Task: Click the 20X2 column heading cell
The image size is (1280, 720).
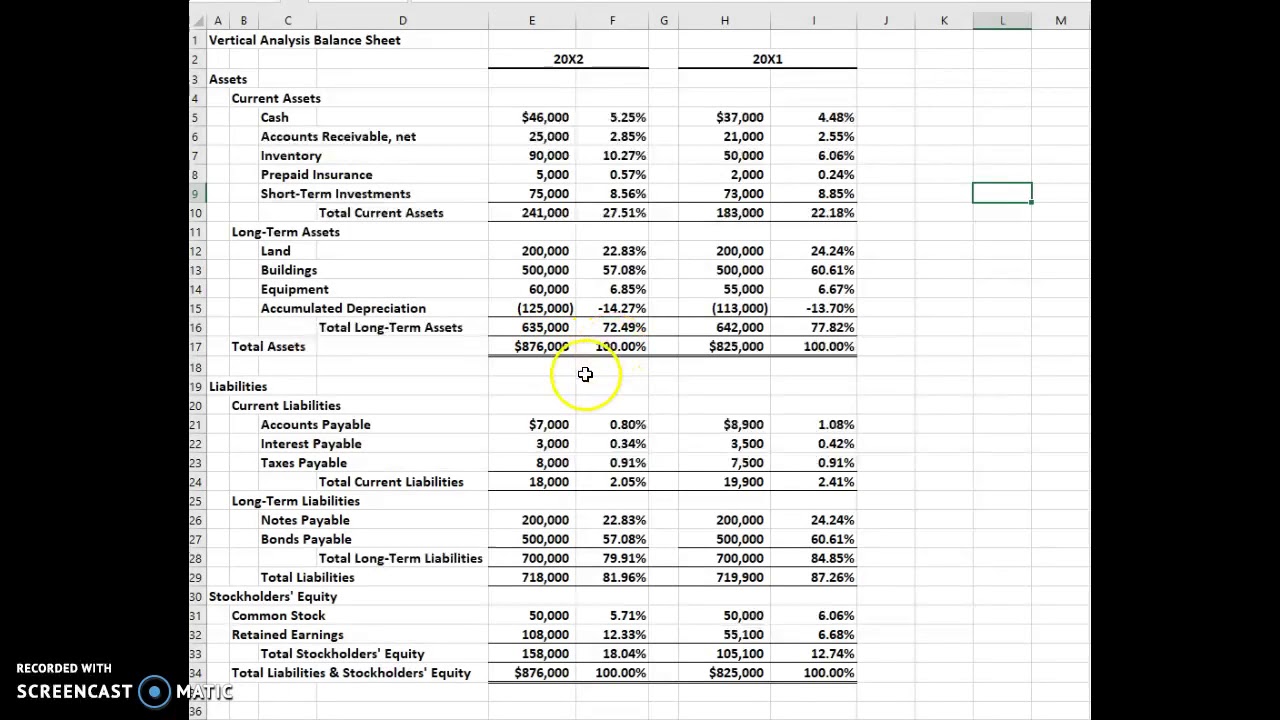Action: (x=568, y=59)
